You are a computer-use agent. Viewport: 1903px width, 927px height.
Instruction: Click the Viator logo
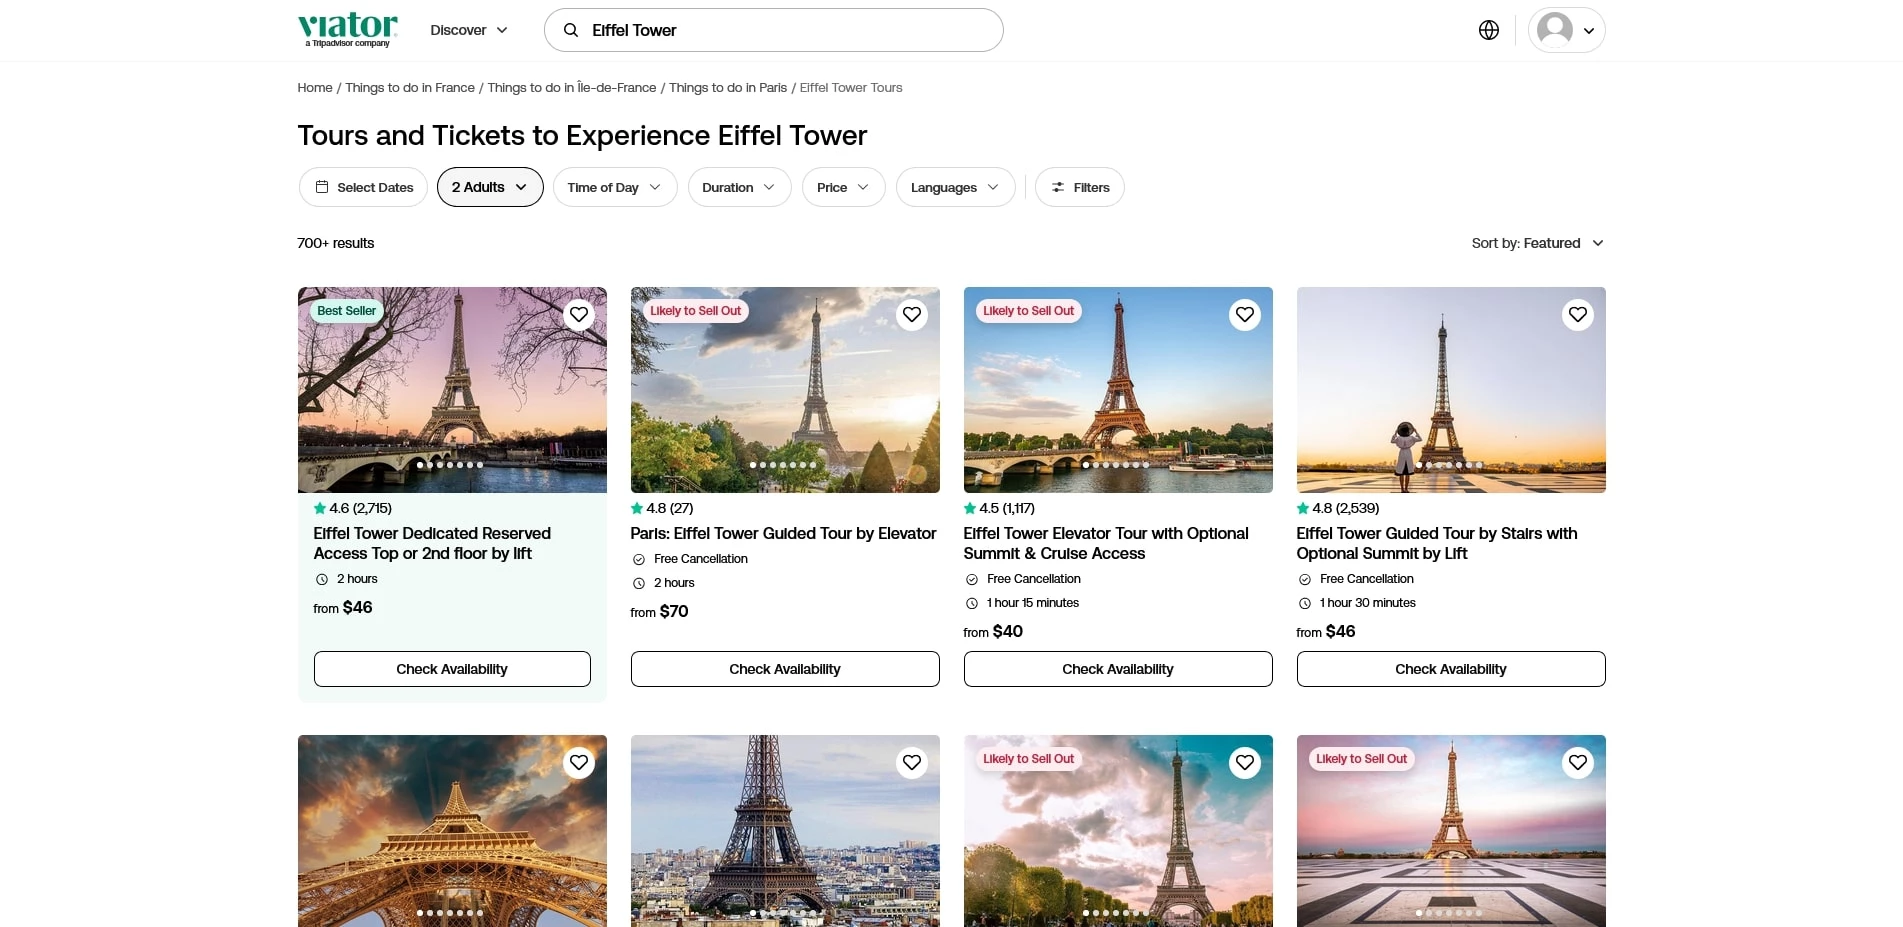tap(347, 29)
